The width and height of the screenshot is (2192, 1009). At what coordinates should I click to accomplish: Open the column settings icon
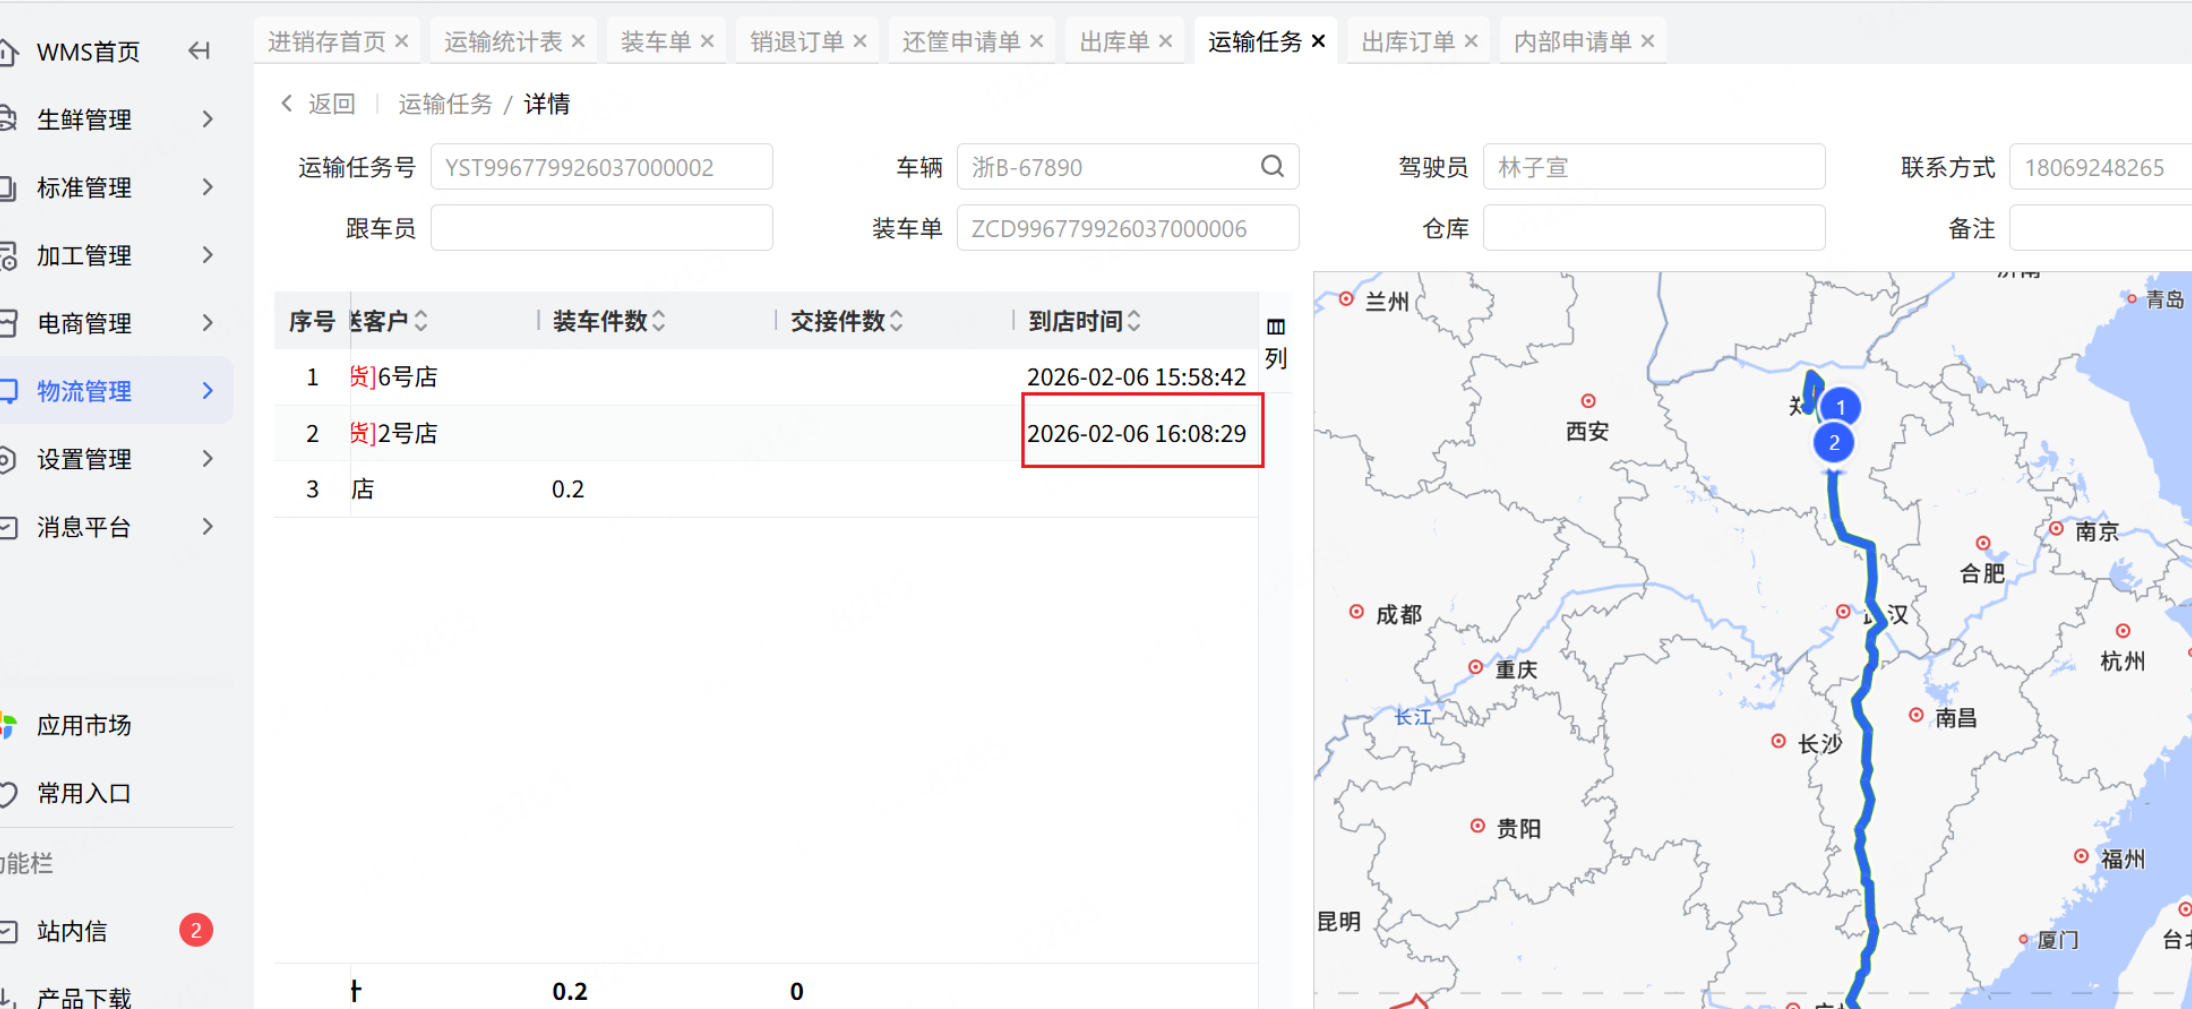[1275, 327]
